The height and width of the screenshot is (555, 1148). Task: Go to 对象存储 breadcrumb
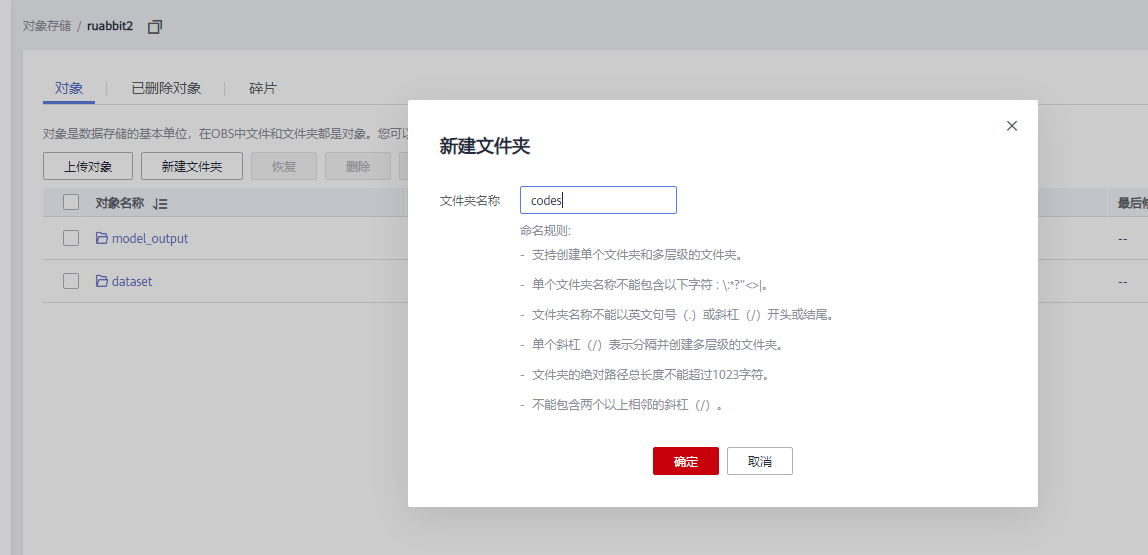47,26
